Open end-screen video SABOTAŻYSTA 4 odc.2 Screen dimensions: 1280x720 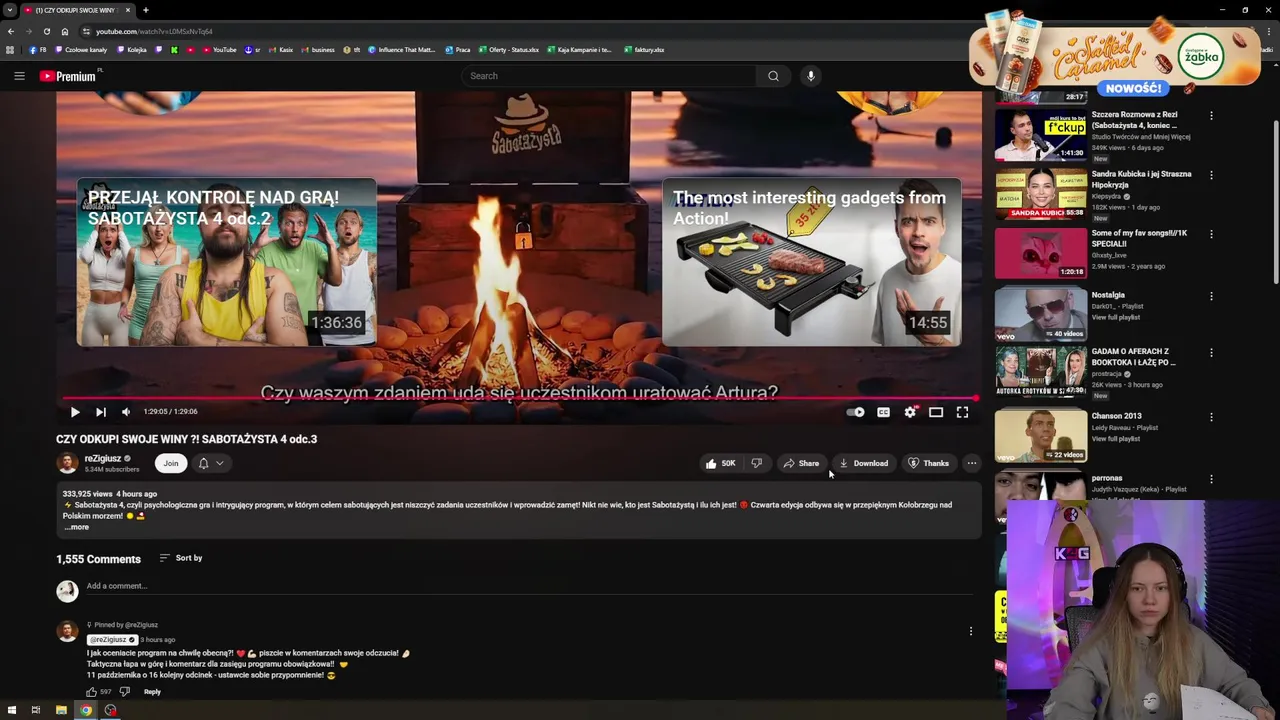(x=227, y=263)
